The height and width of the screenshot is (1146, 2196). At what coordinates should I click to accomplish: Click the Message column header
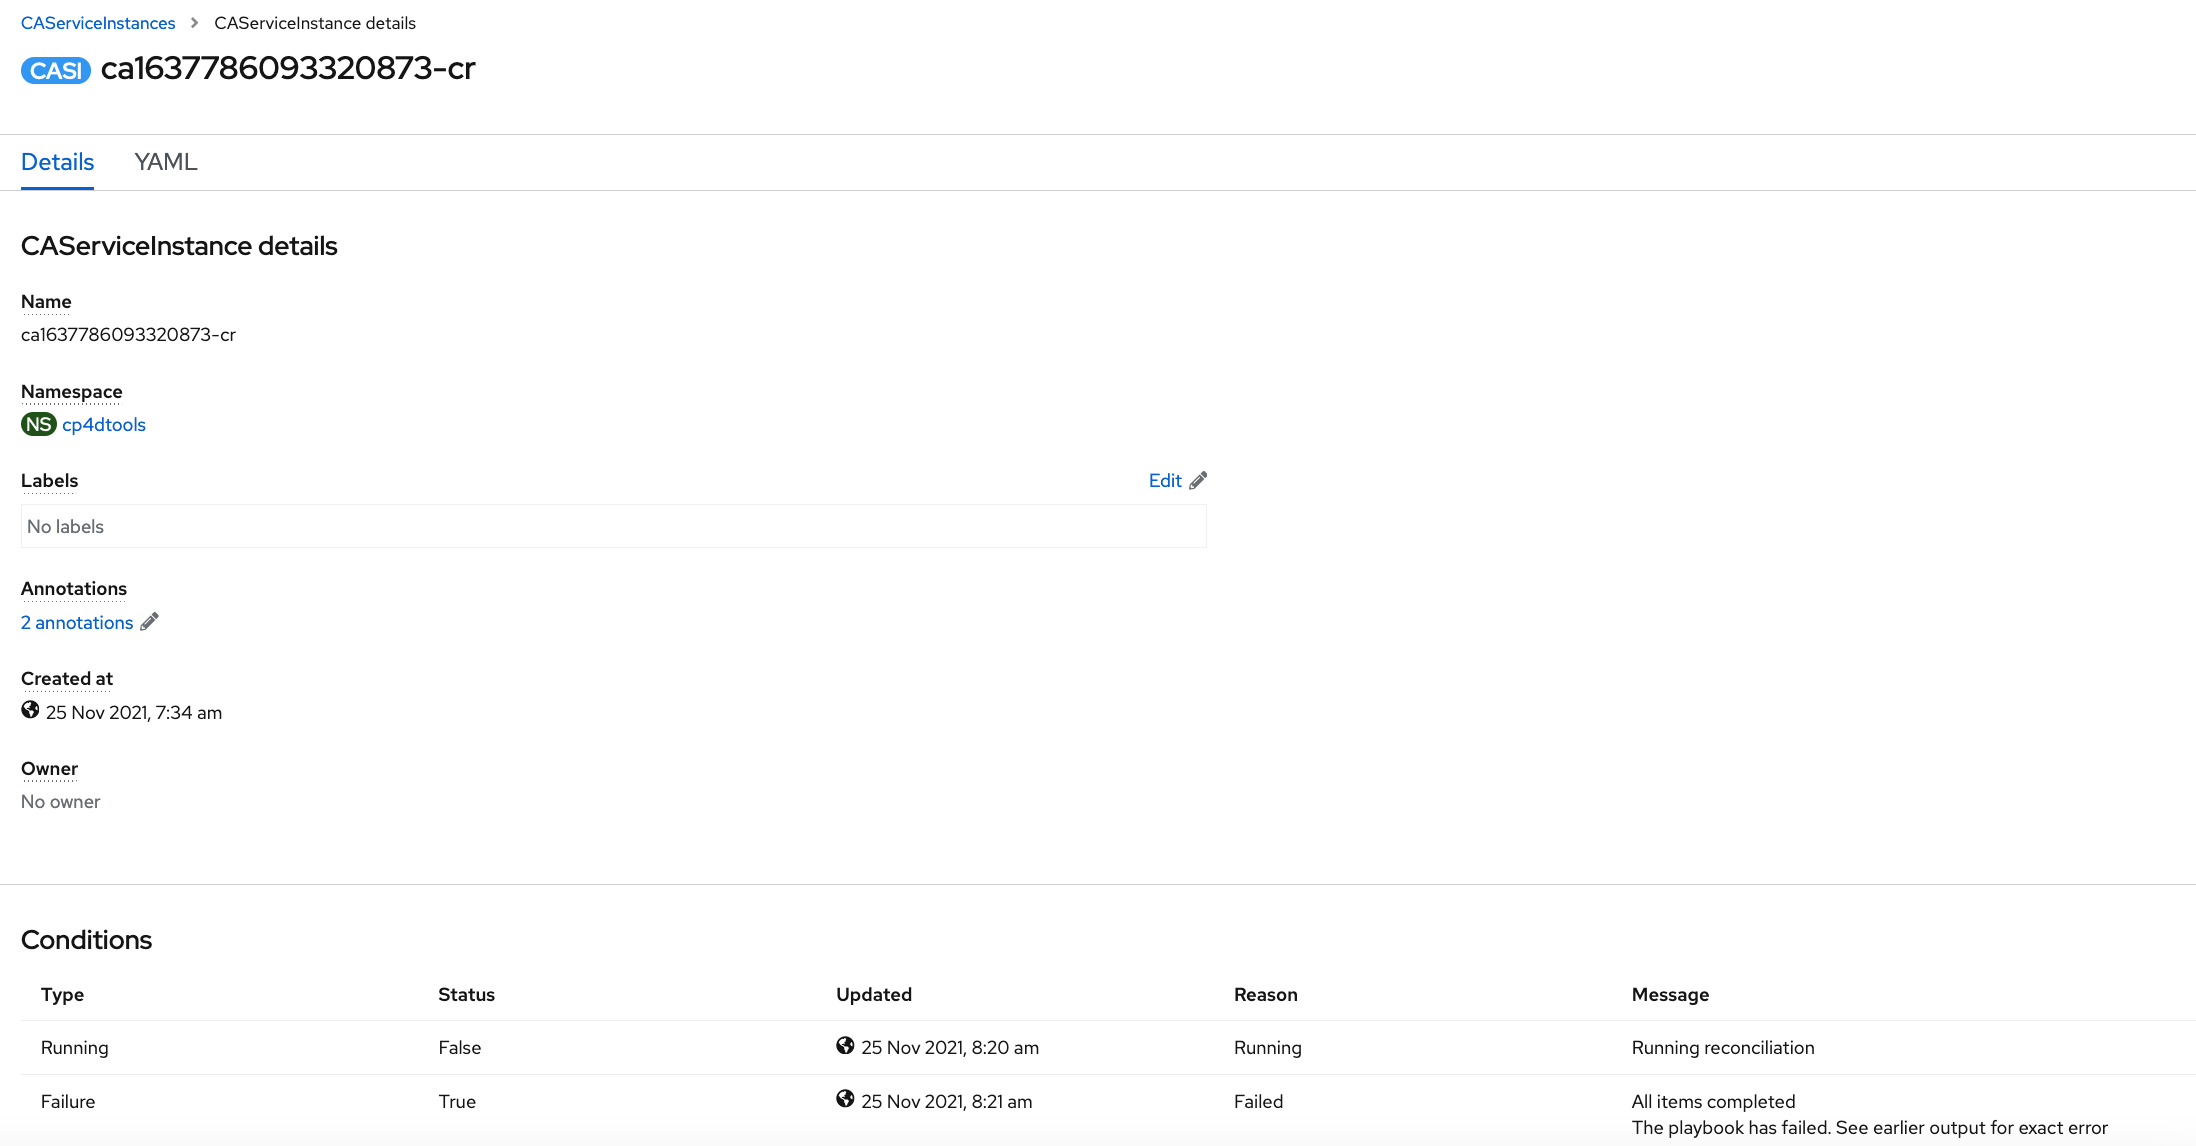[1670, 994]
